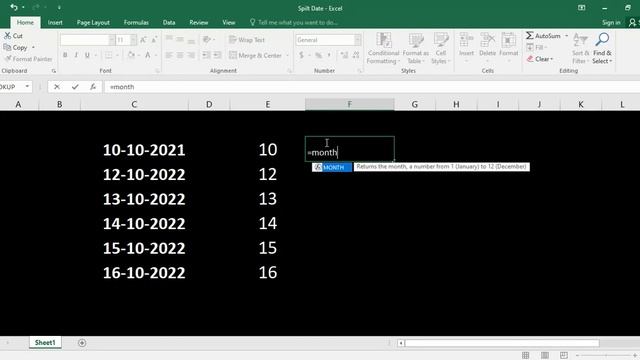Toggle Bold formatting
Viewport: 640px width, 360px height.
[x=65, y=55]
